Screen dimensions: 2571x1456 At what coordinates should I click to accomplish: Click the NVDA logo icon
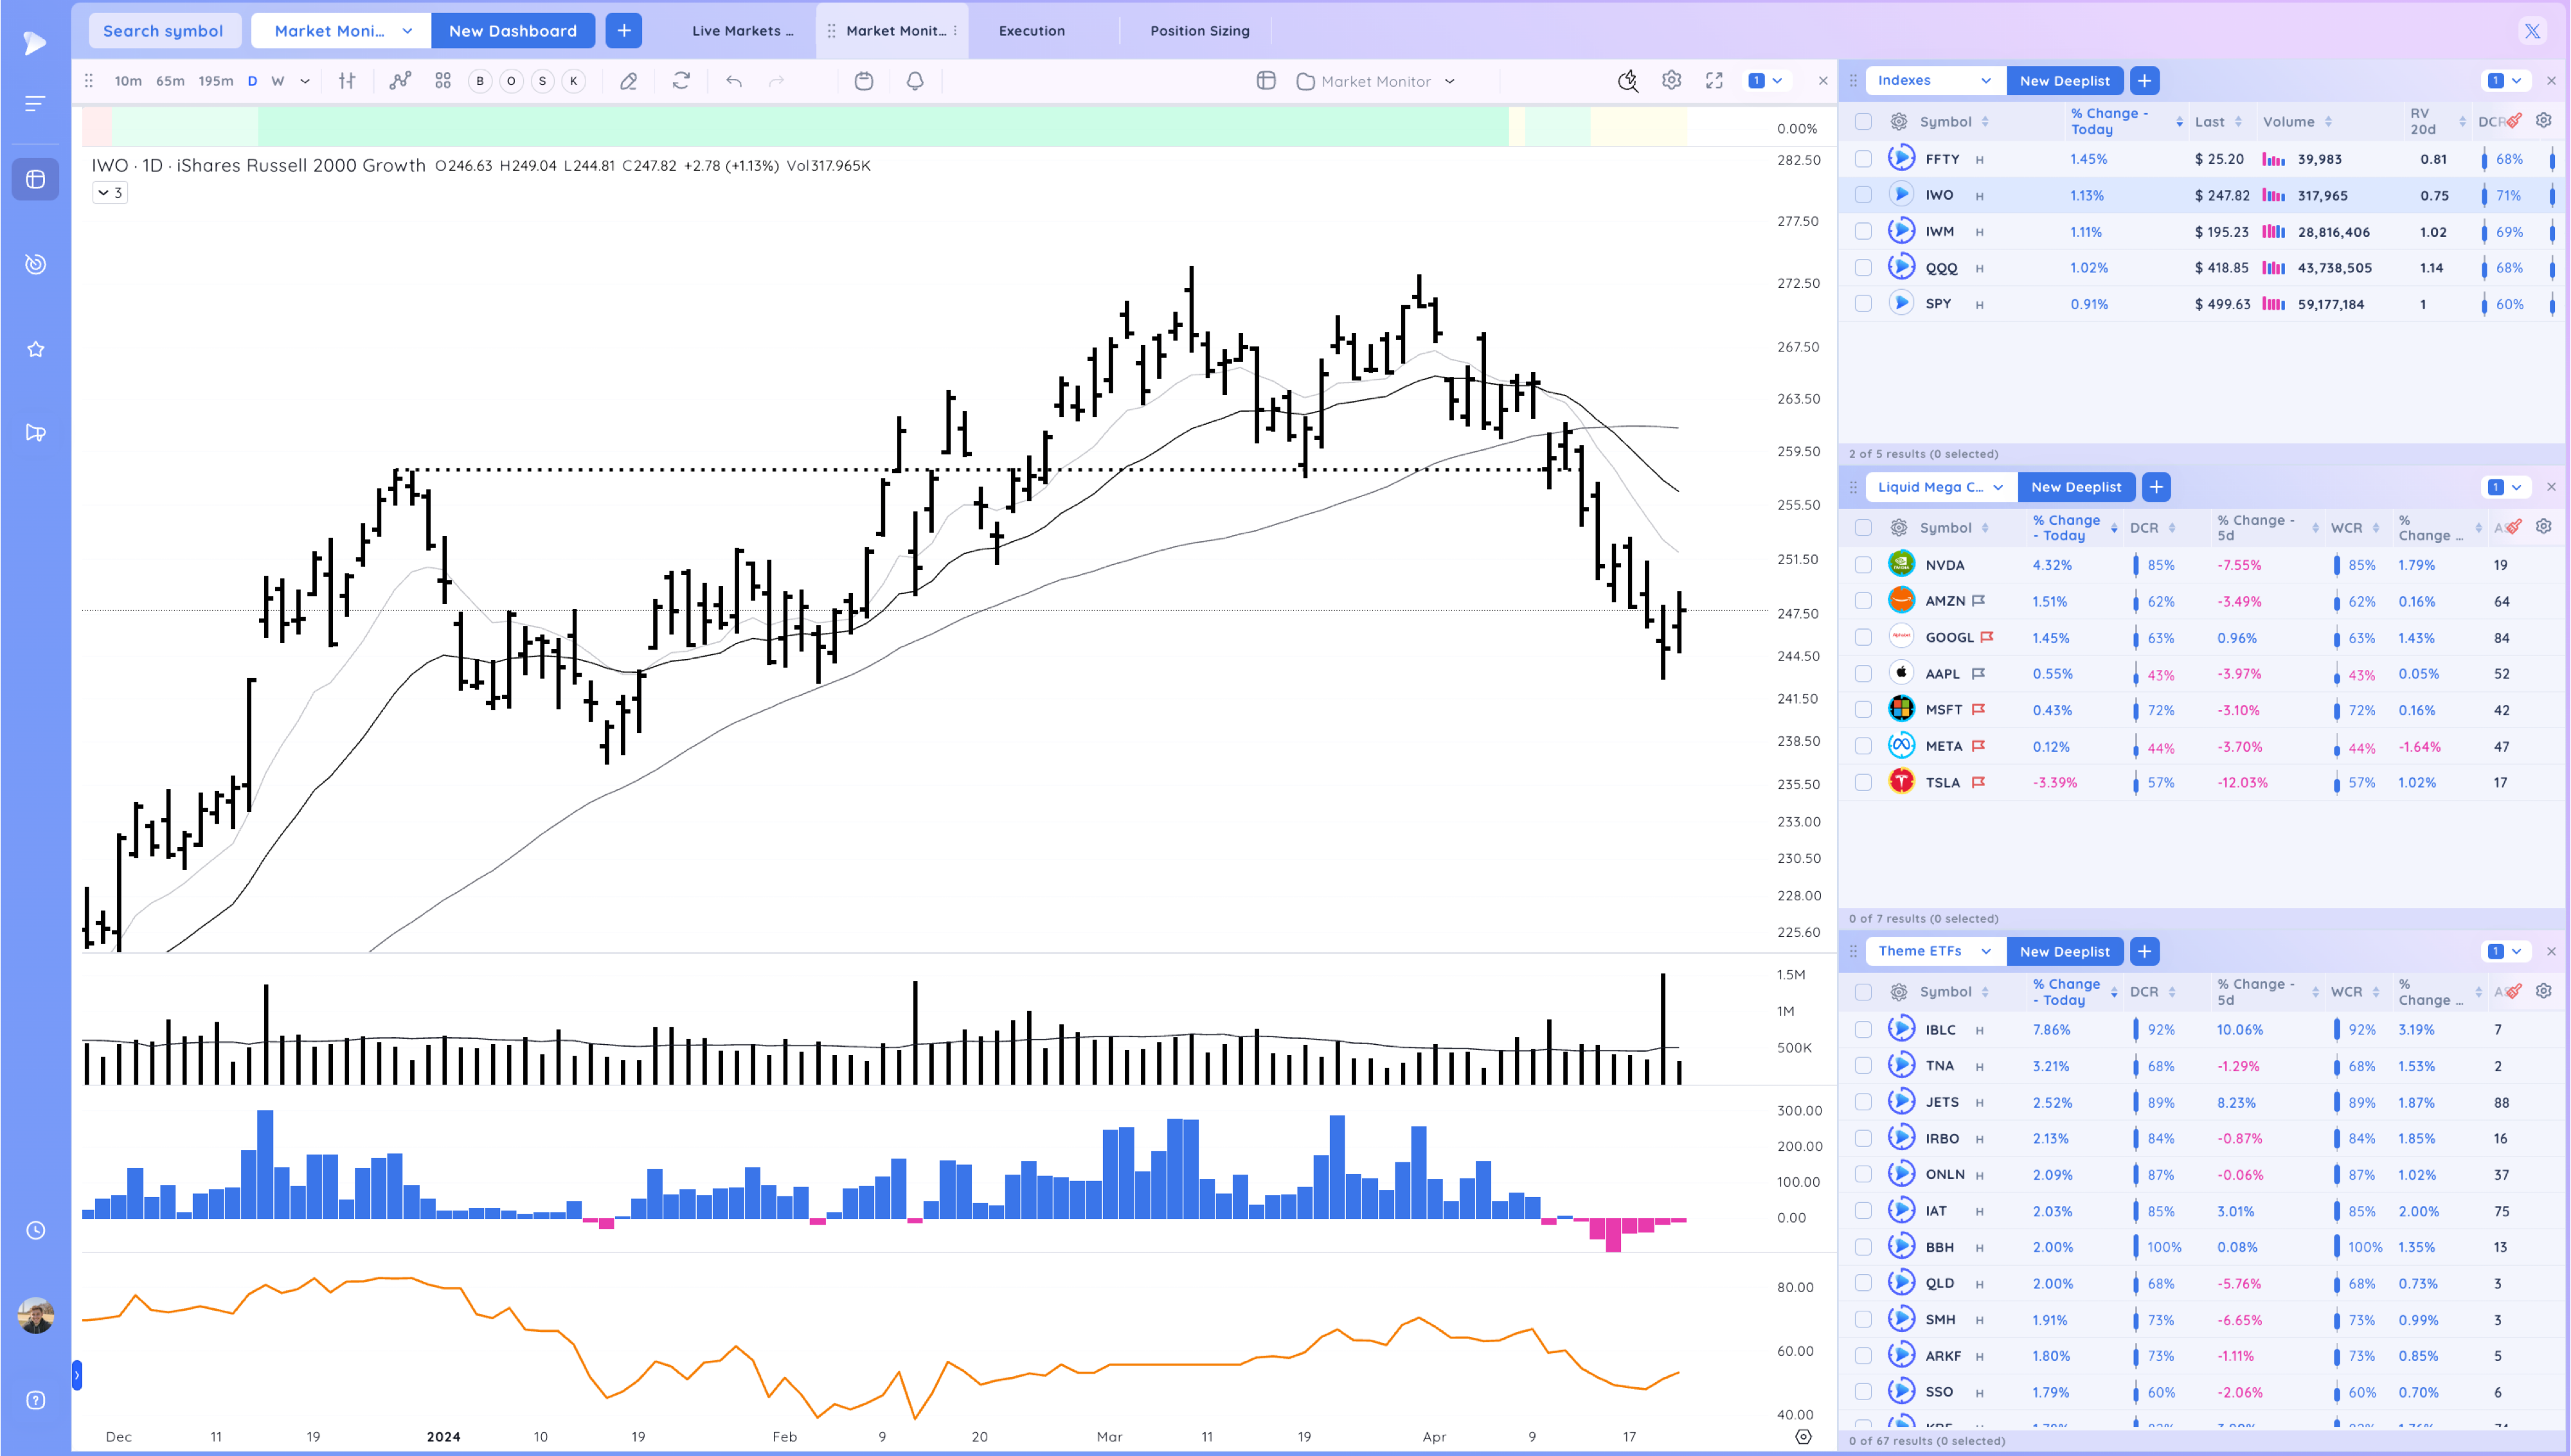point(1901,564)
